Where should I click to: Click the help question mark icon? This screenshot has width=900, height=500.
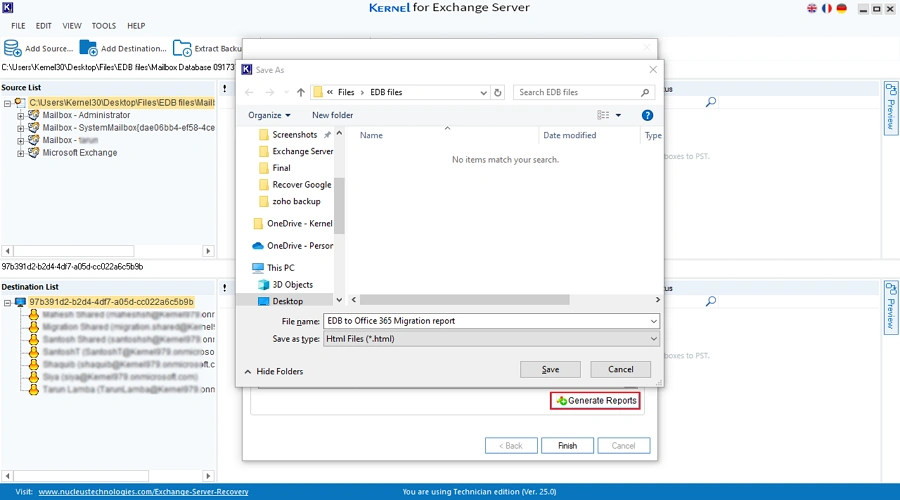pyautogui.click(x=647, y=116)
